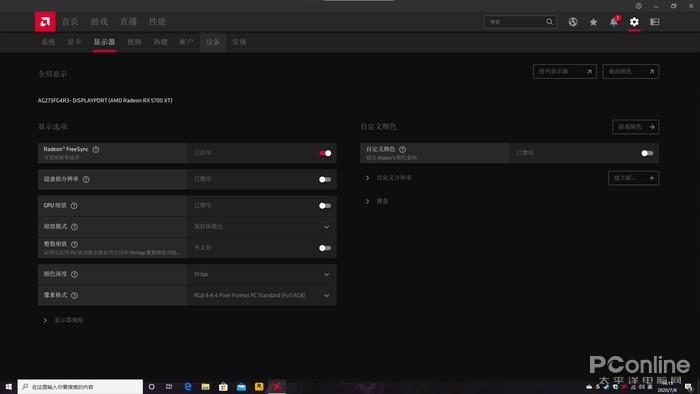Switch to 系统 settings tab
This screenshot has width=700, height=394.
point(48,42)
